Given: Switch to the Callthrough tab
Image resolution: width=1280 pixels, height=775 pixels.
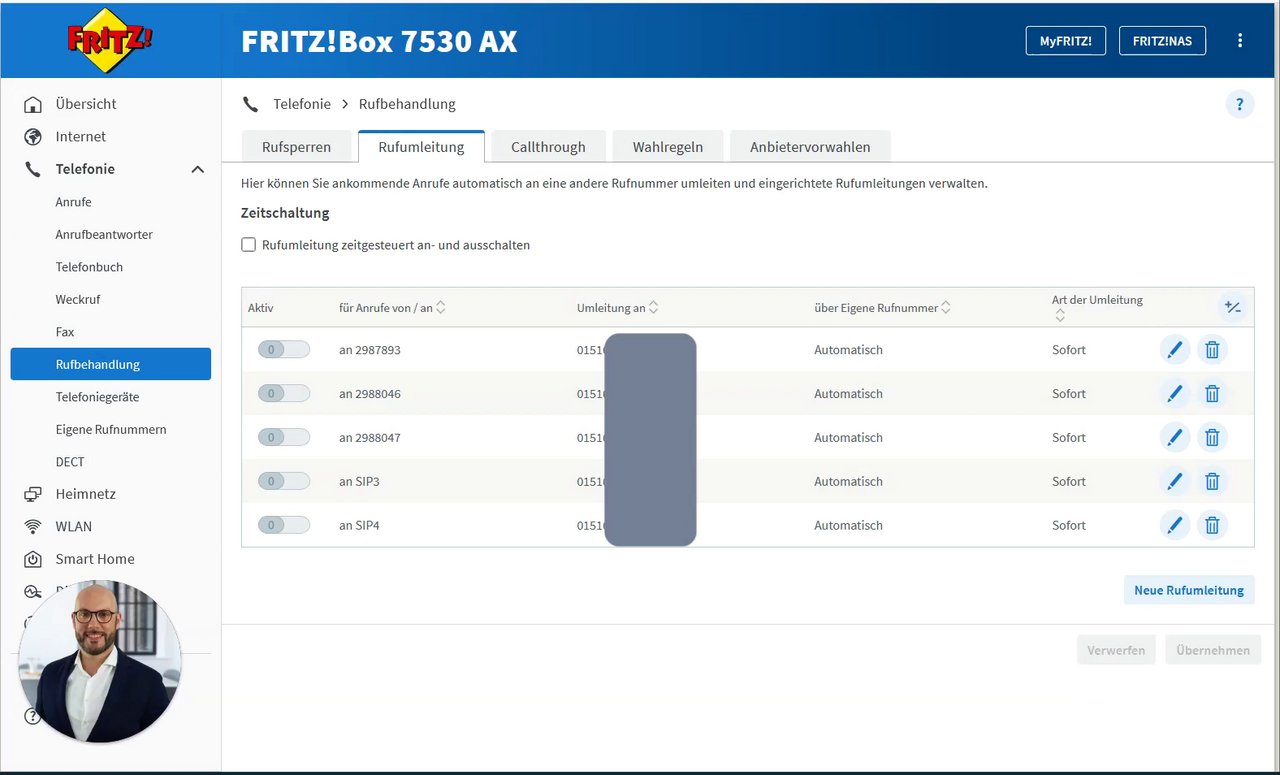Looking at the screenshot, I should [x=548, y=147].
